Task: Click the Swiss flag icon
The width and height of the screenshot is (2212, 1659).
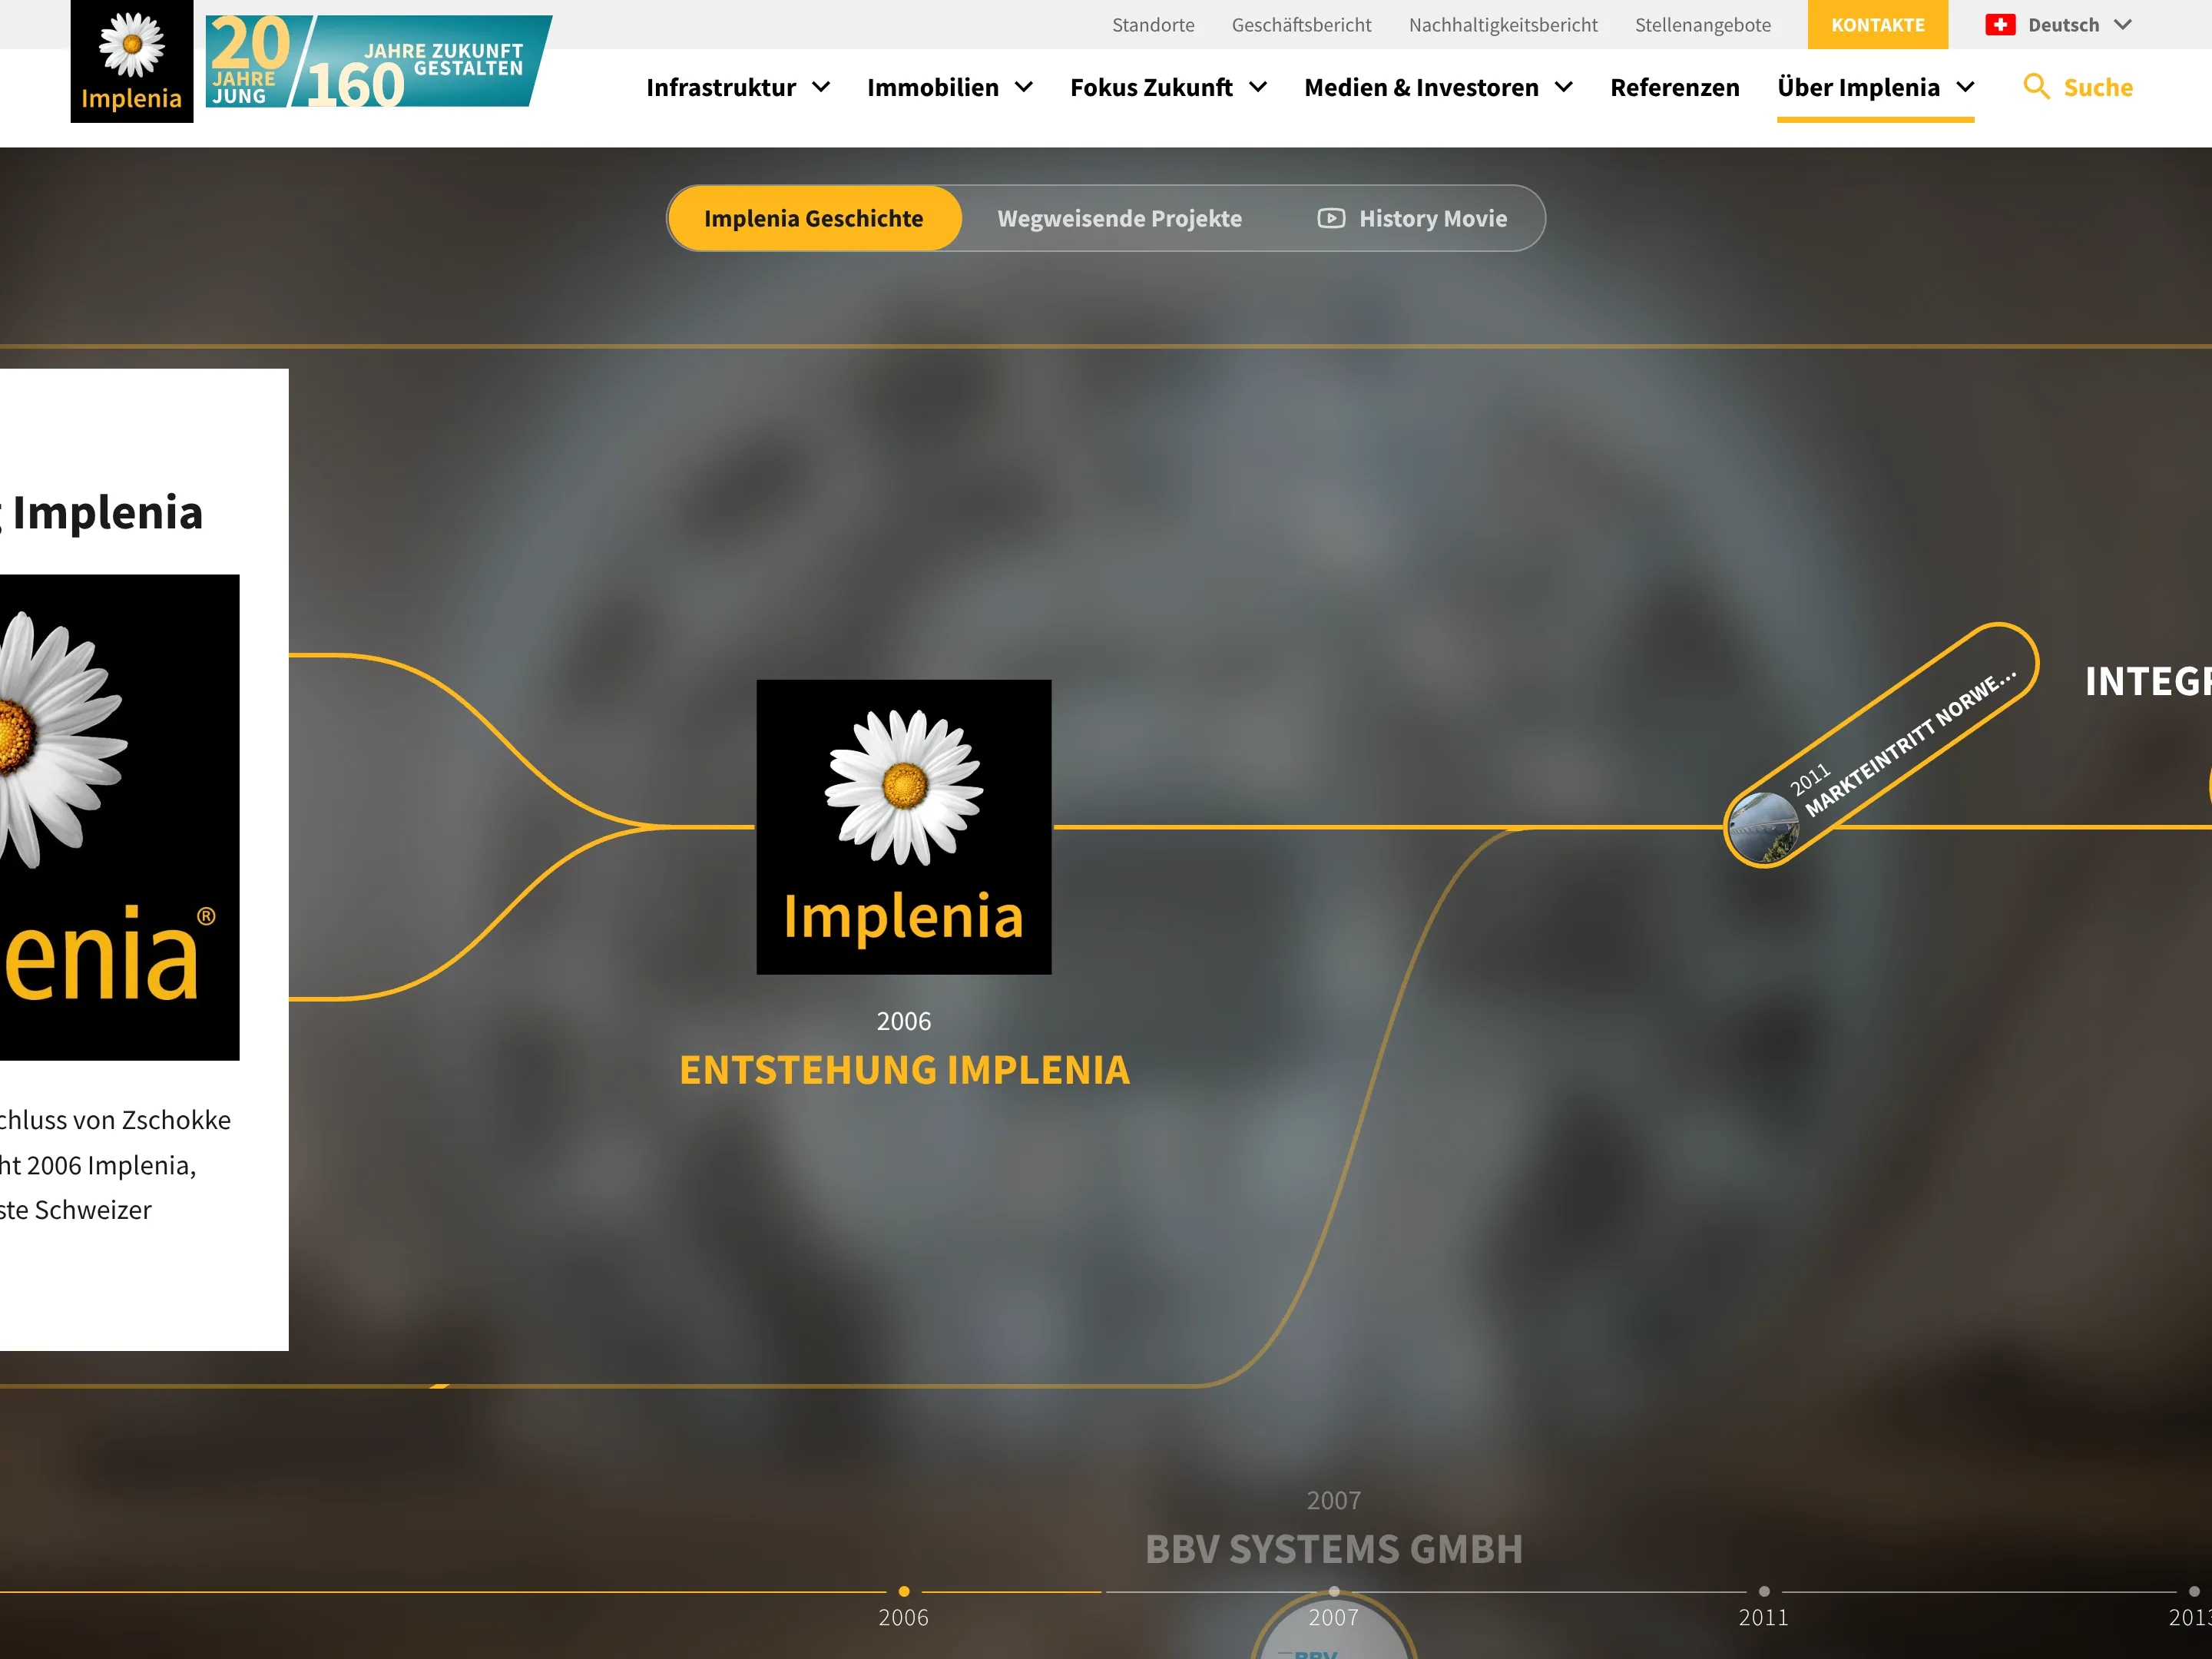Action: pos(2000,25)
